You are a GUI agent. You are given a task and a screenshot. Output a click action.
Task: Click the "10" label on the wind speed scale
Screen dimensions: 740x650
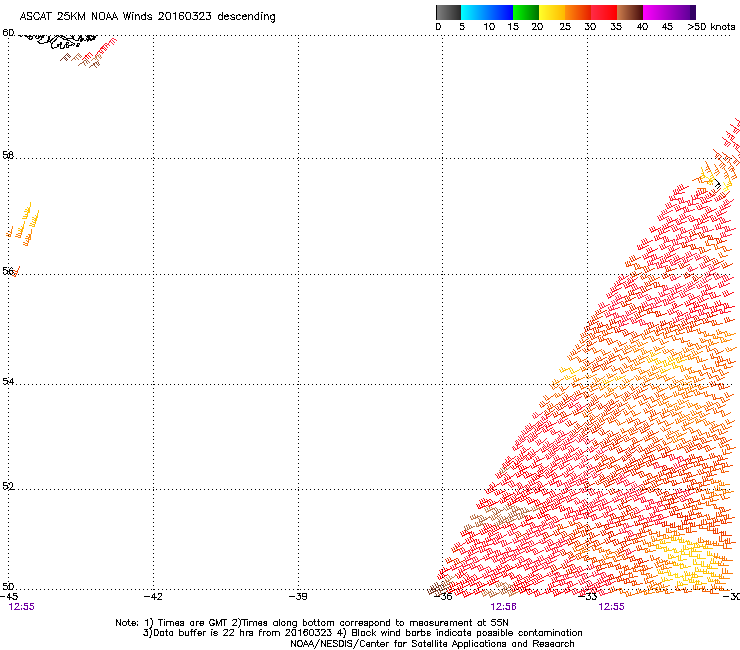point(489,27)
